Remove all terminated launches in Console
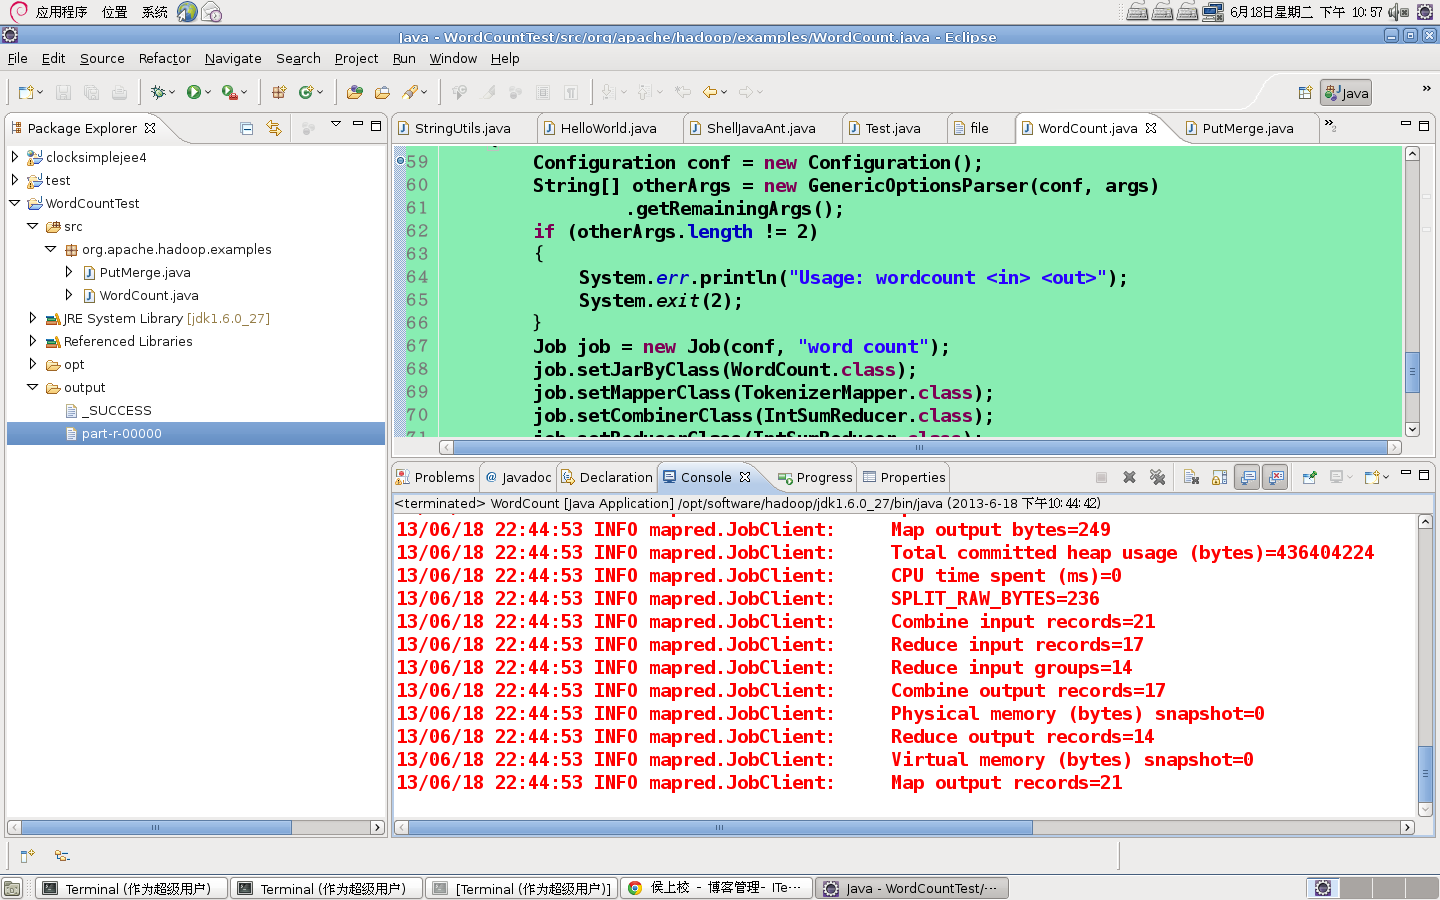 [1157, 477]
